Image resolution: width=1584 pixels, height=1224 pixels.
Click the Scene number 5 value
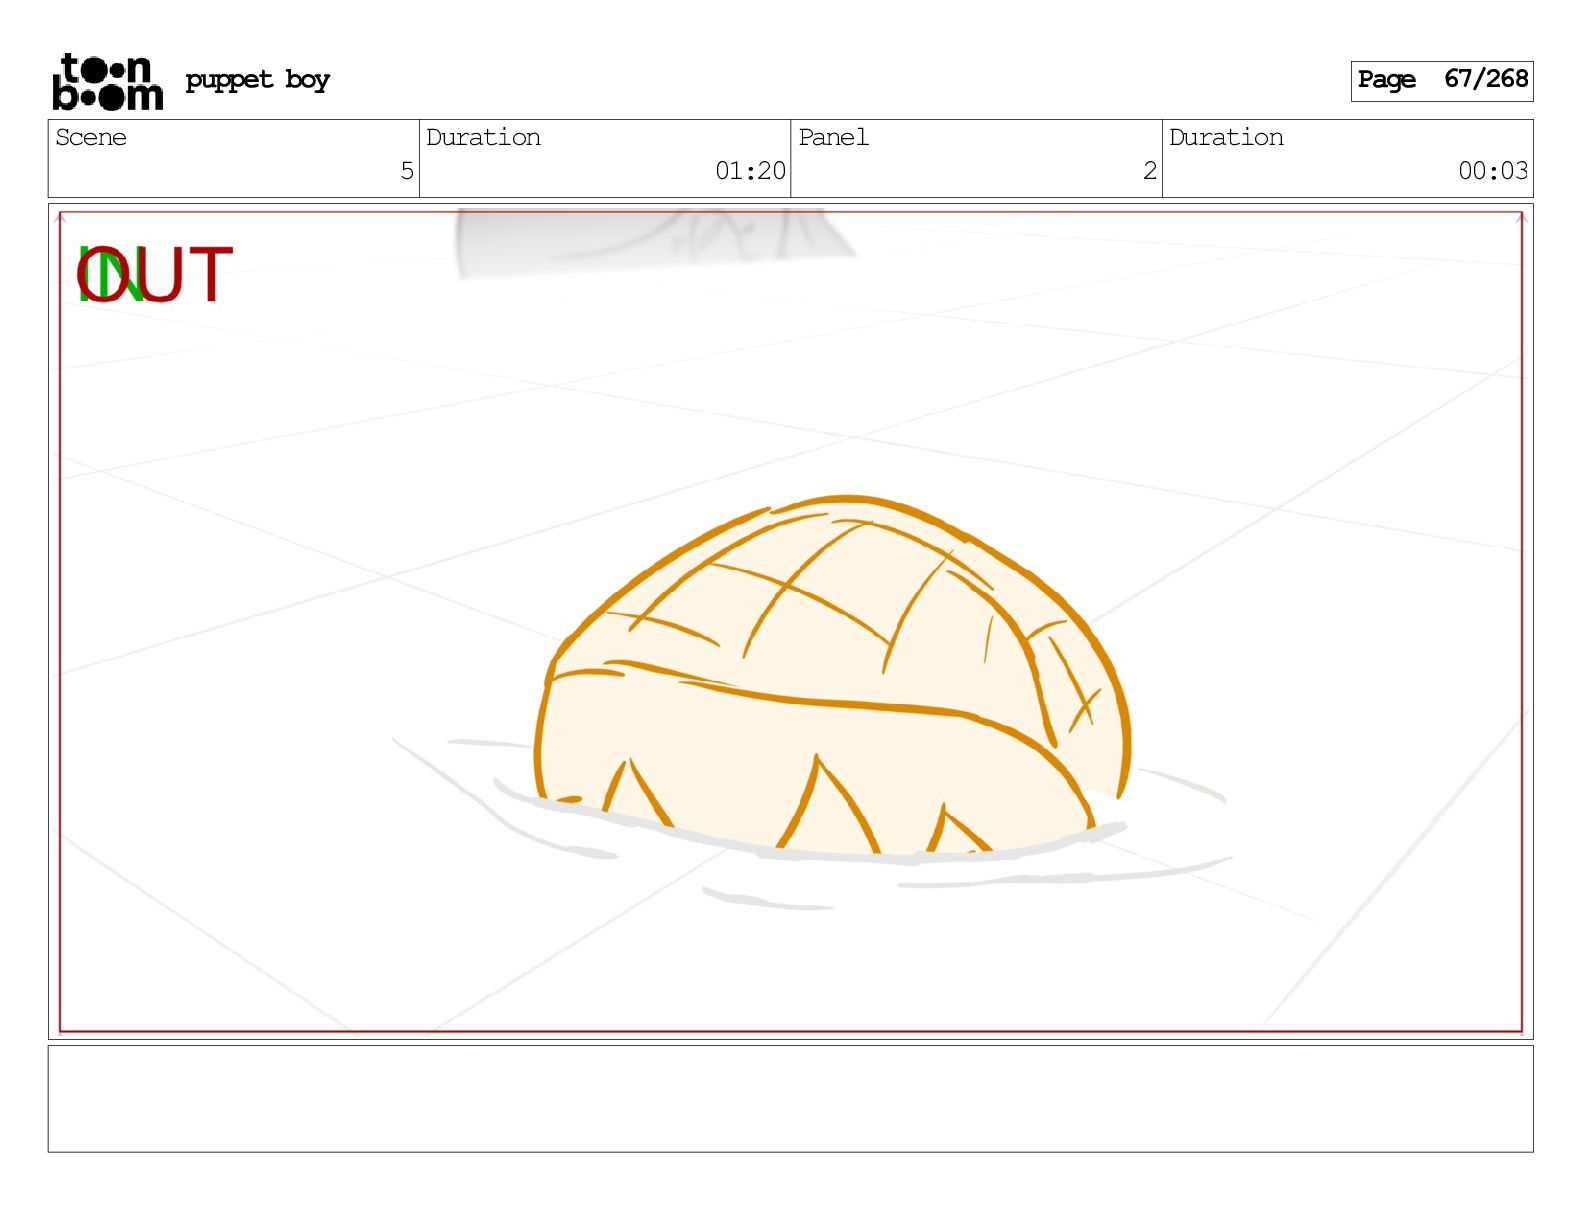point(407,171)
